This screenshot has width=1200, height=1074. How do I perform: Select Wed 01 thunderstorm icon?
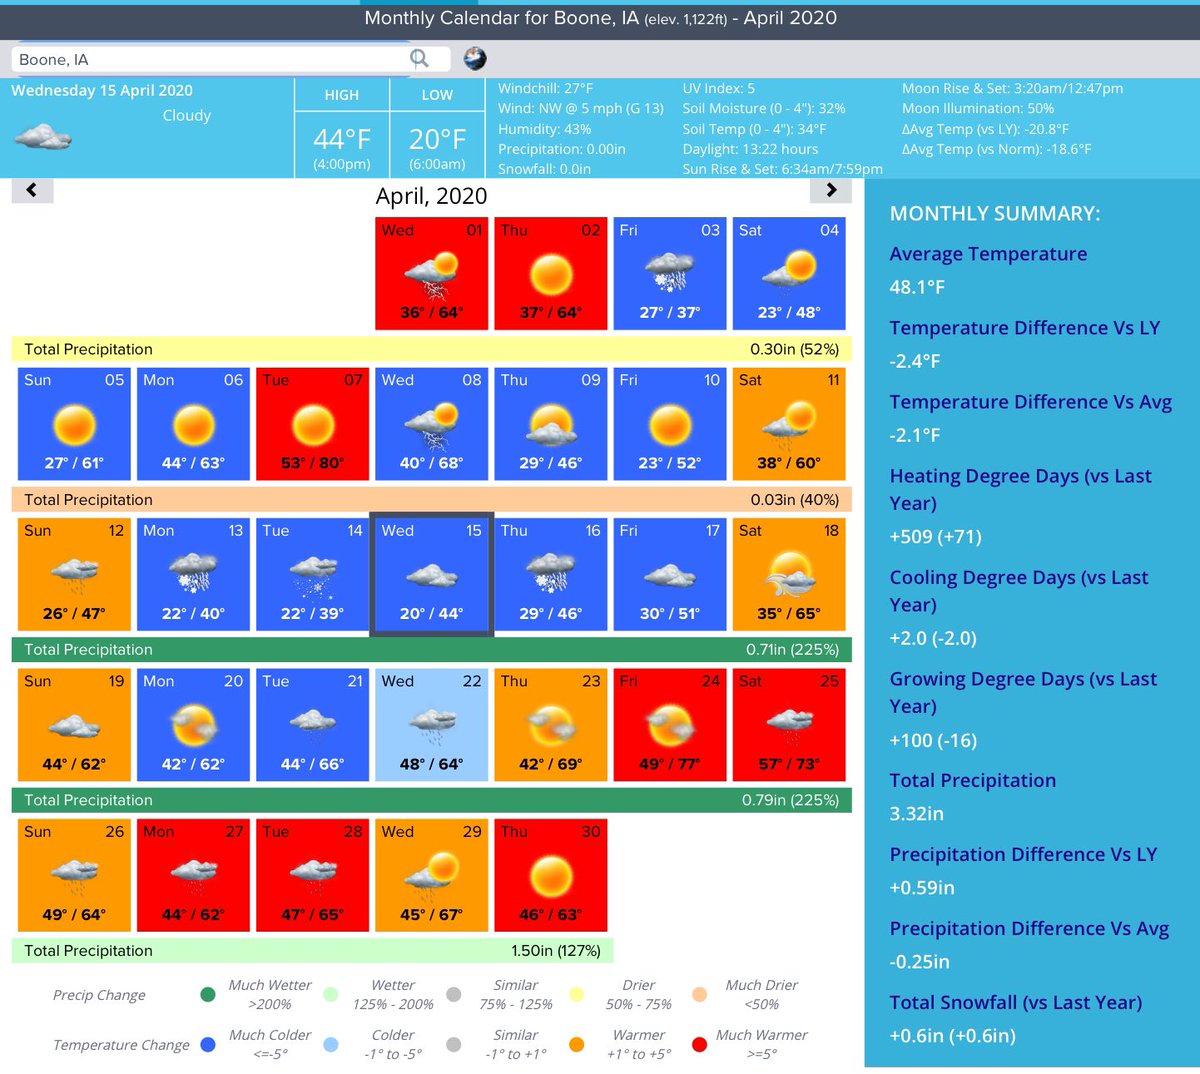coord(432,275)
